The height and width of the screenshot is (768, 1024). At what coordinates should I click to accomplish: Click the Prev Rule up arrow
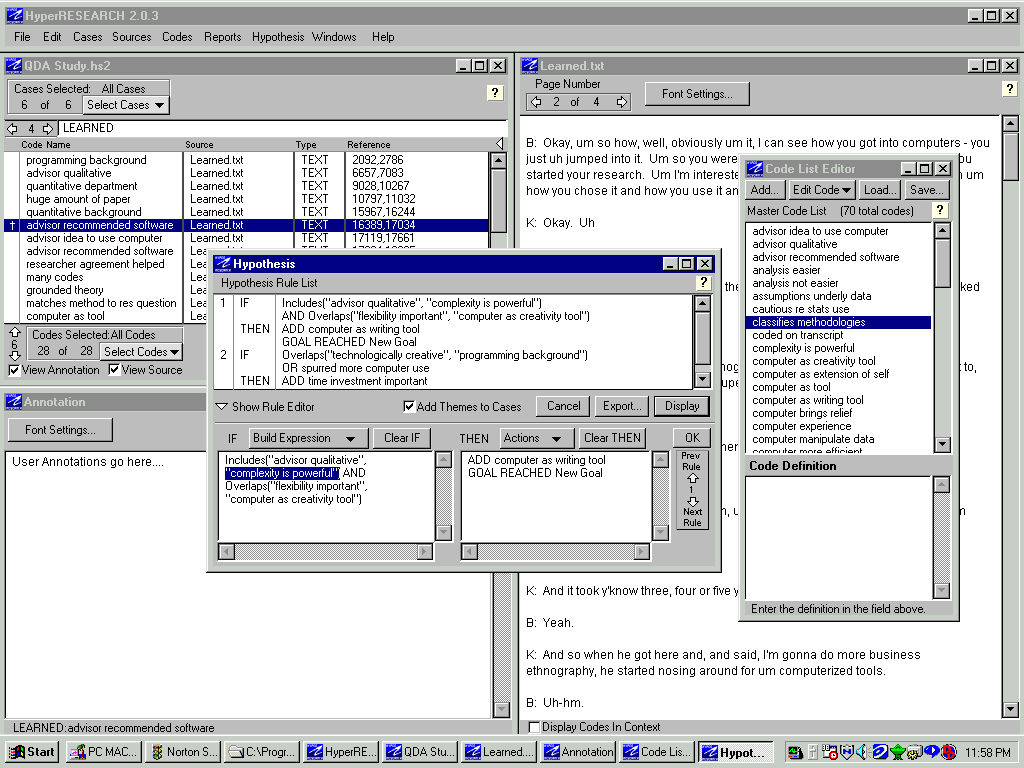coord(692,478)
